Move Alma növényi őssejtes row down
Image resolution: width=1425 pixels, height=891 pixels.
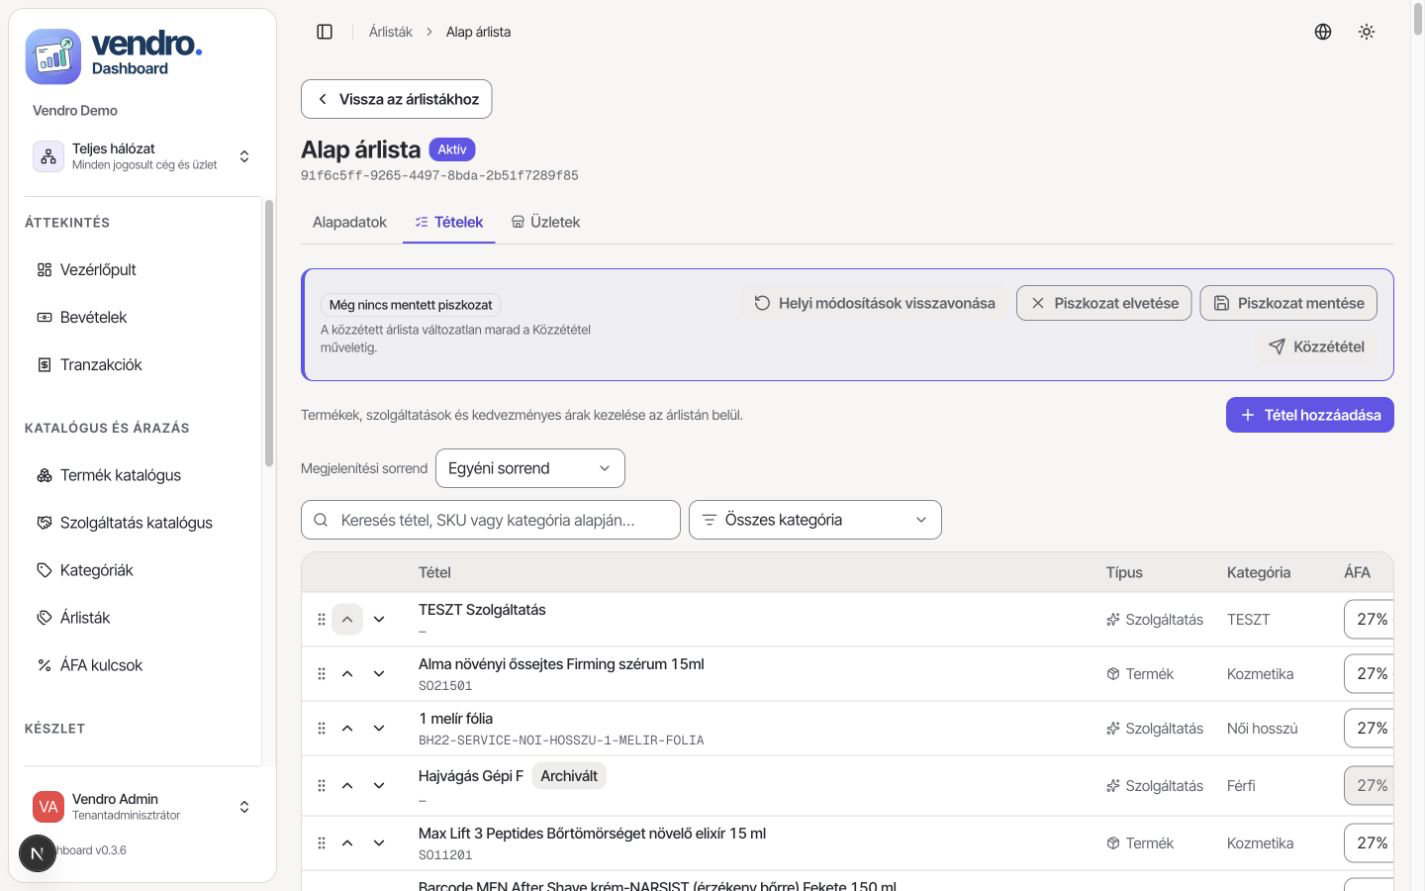(x=379, y=674)
